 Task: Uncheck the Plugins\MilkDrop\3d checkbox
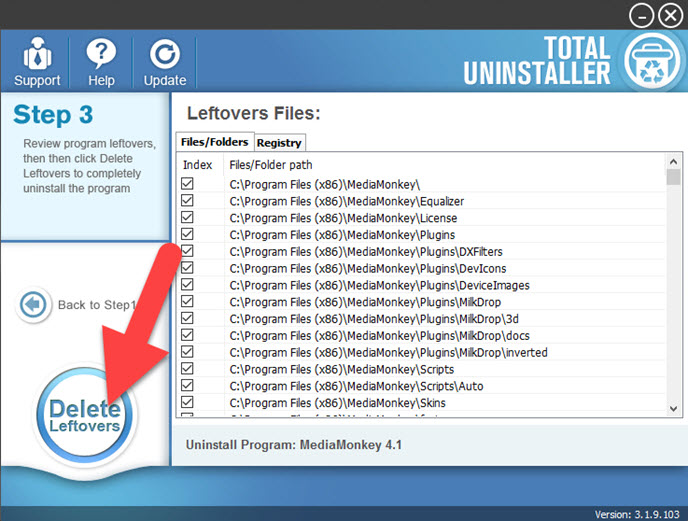pos(187,318)
